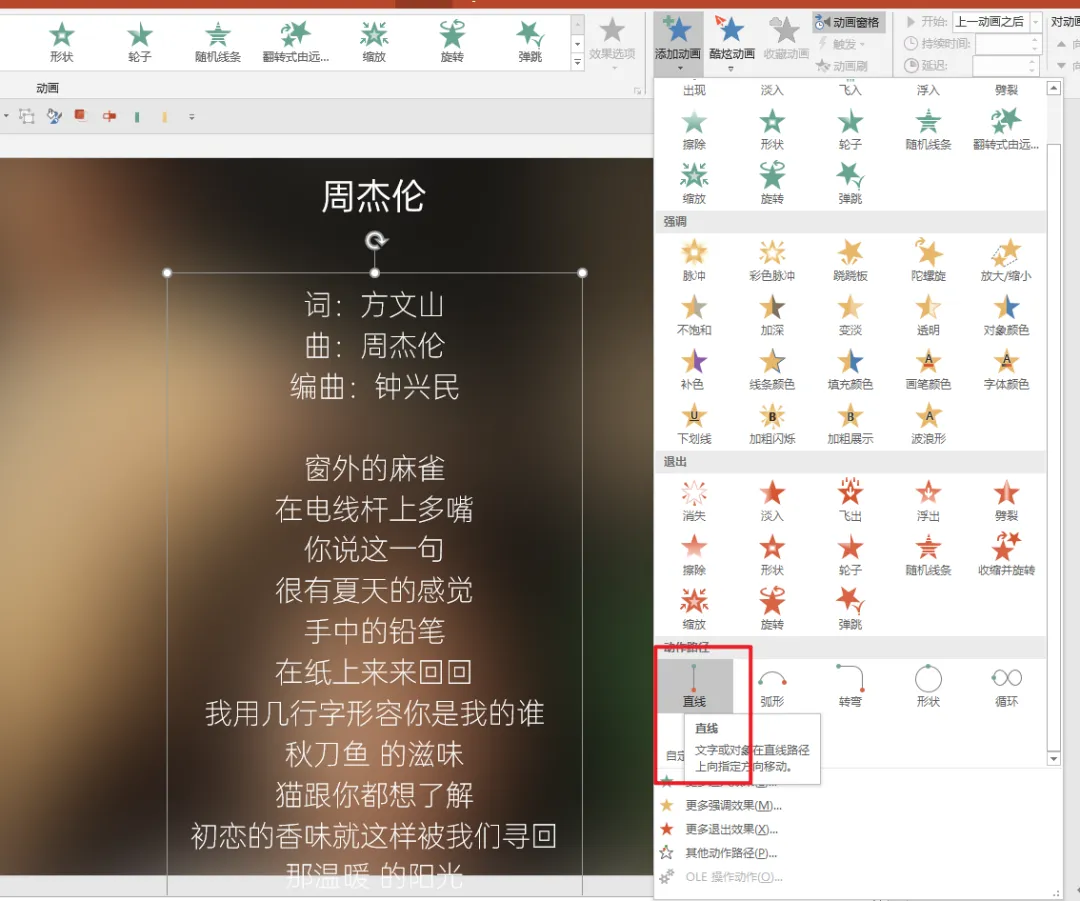Apply the 不饱和 emphasis effect
1080x901 pixels.
coord(694,315)
